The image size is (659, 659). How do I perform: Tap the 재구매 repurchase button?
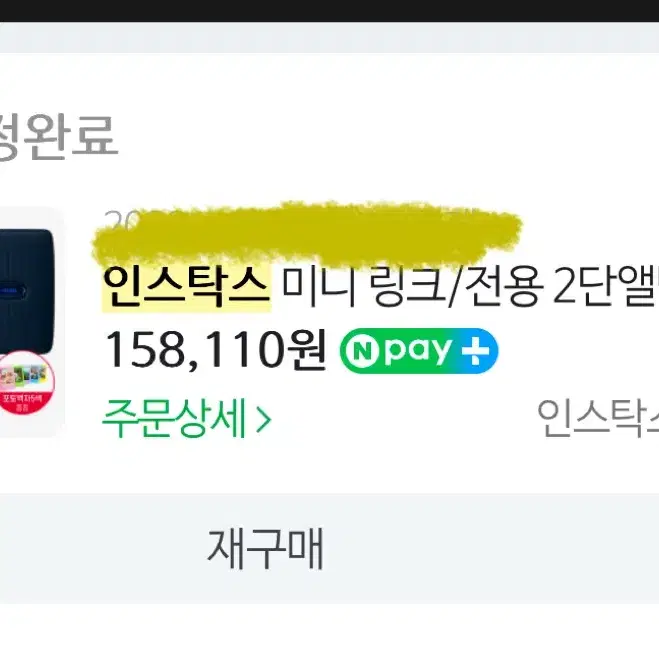[266, 549]
